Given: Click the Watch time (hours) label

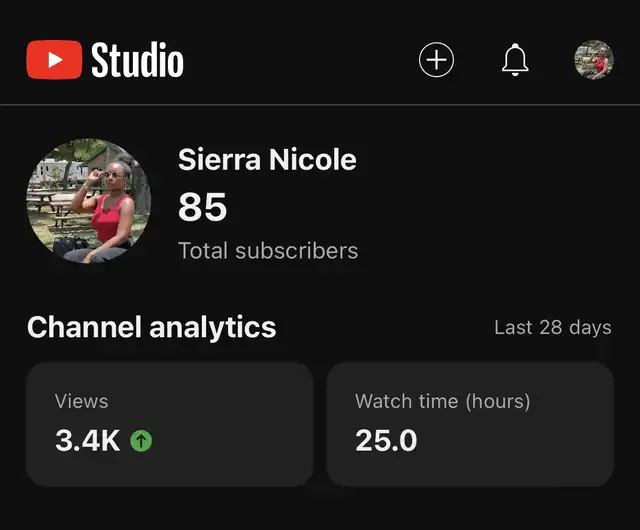Looking at the screenshot, I should click(442, 401).
